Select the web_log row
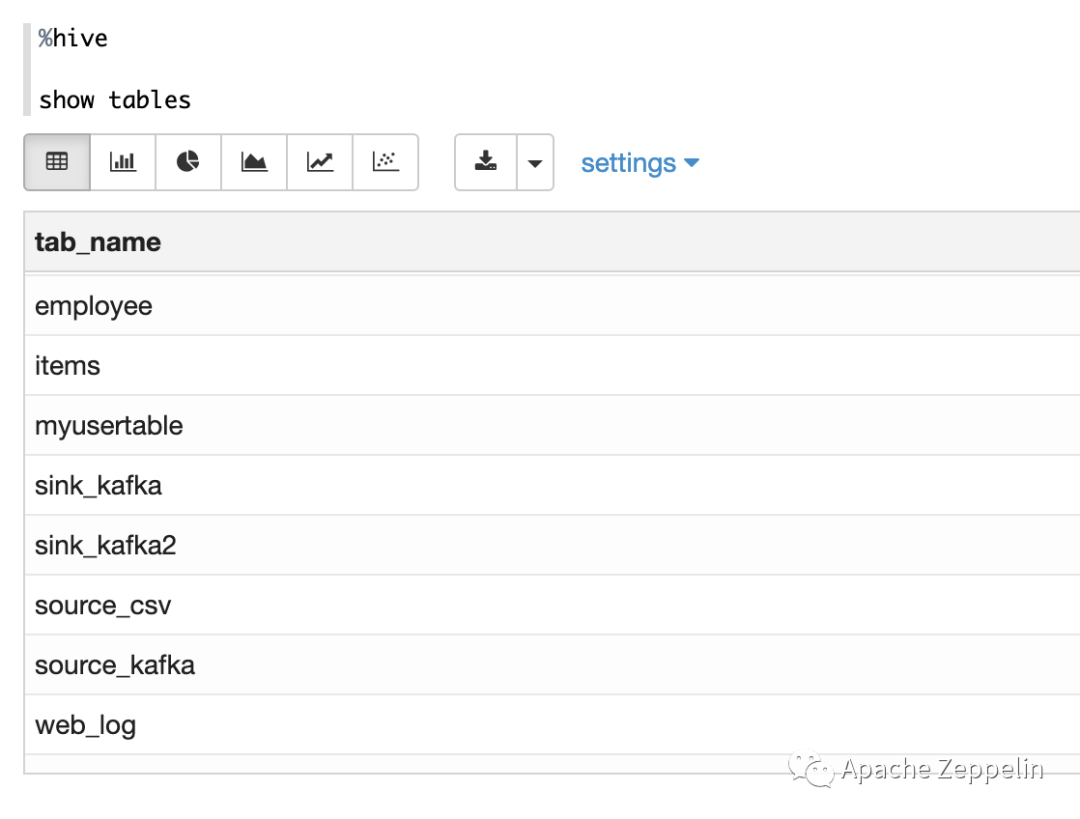The image size is (1080, 819). [x=552, y=725]
